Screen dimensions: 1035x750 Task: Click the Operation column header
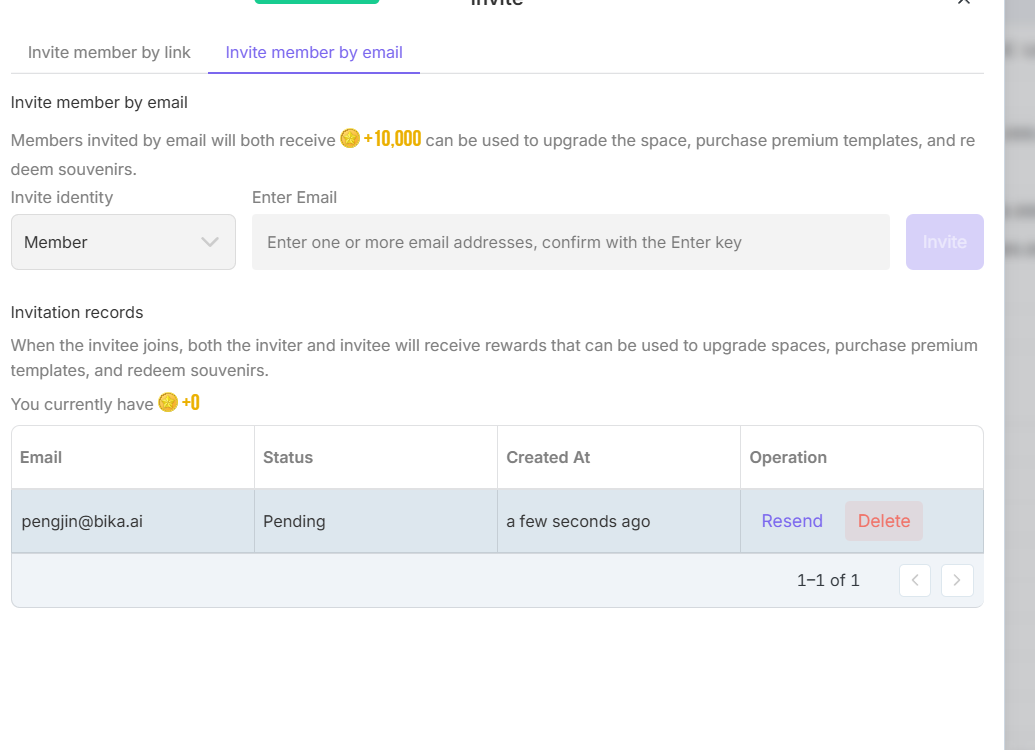pyautogui.click(x=788, y=457)
